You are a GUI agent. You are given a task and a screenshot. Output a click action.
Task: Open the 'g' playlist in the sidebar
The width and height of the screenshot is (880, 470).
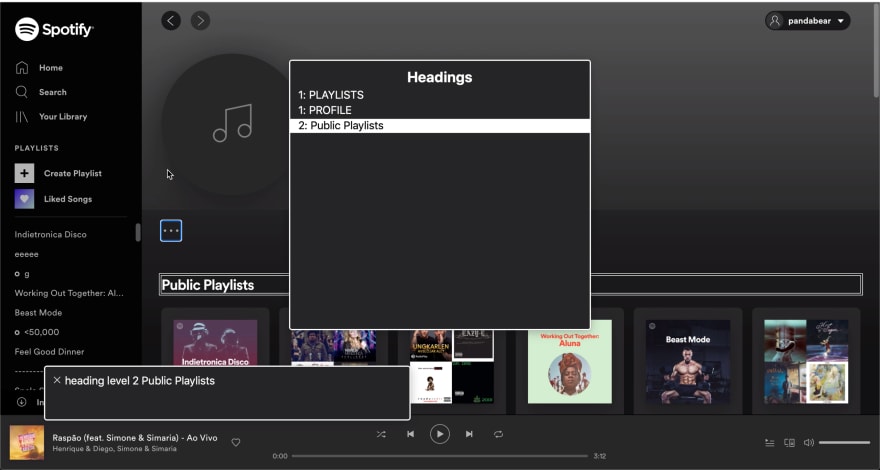click(x=22, y=273)
